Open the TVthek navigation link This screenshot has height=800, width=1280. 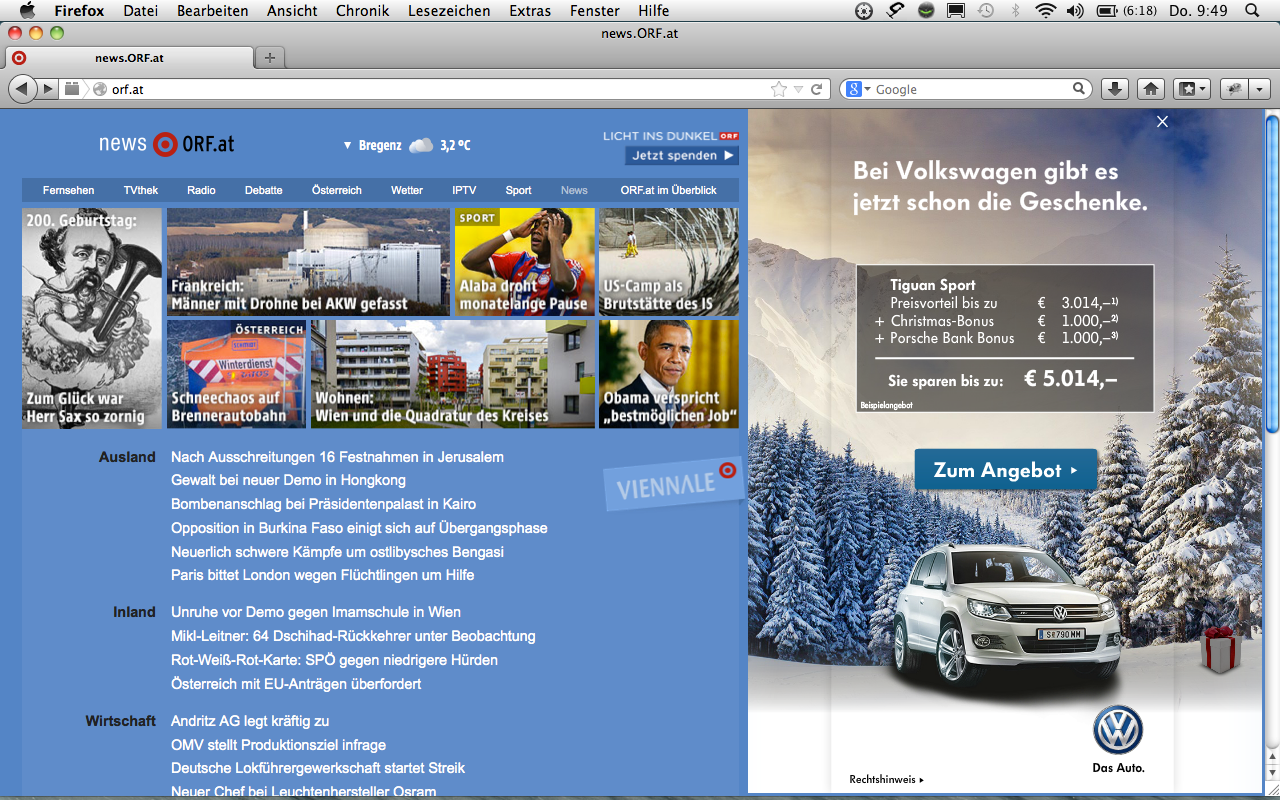141,190
